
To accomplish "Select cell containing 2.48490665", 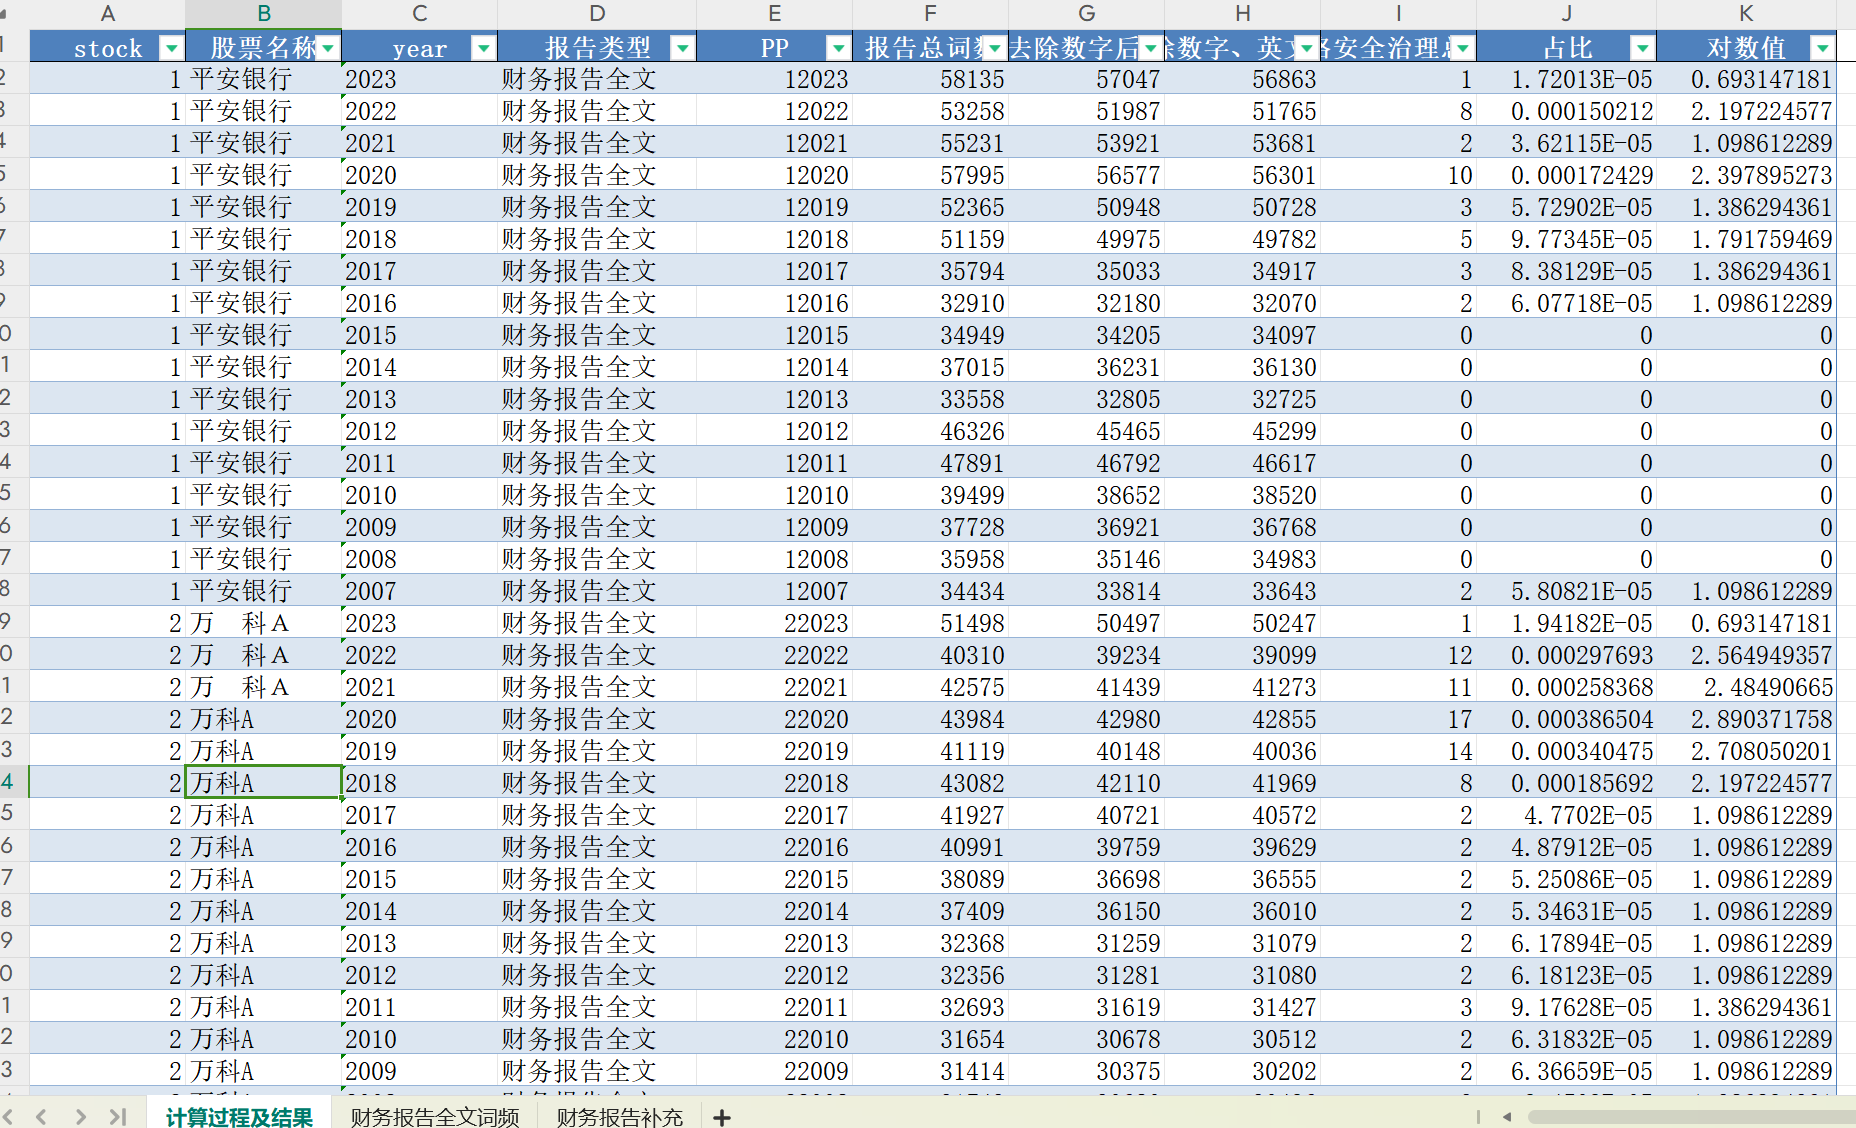I will pos(1747,687).
